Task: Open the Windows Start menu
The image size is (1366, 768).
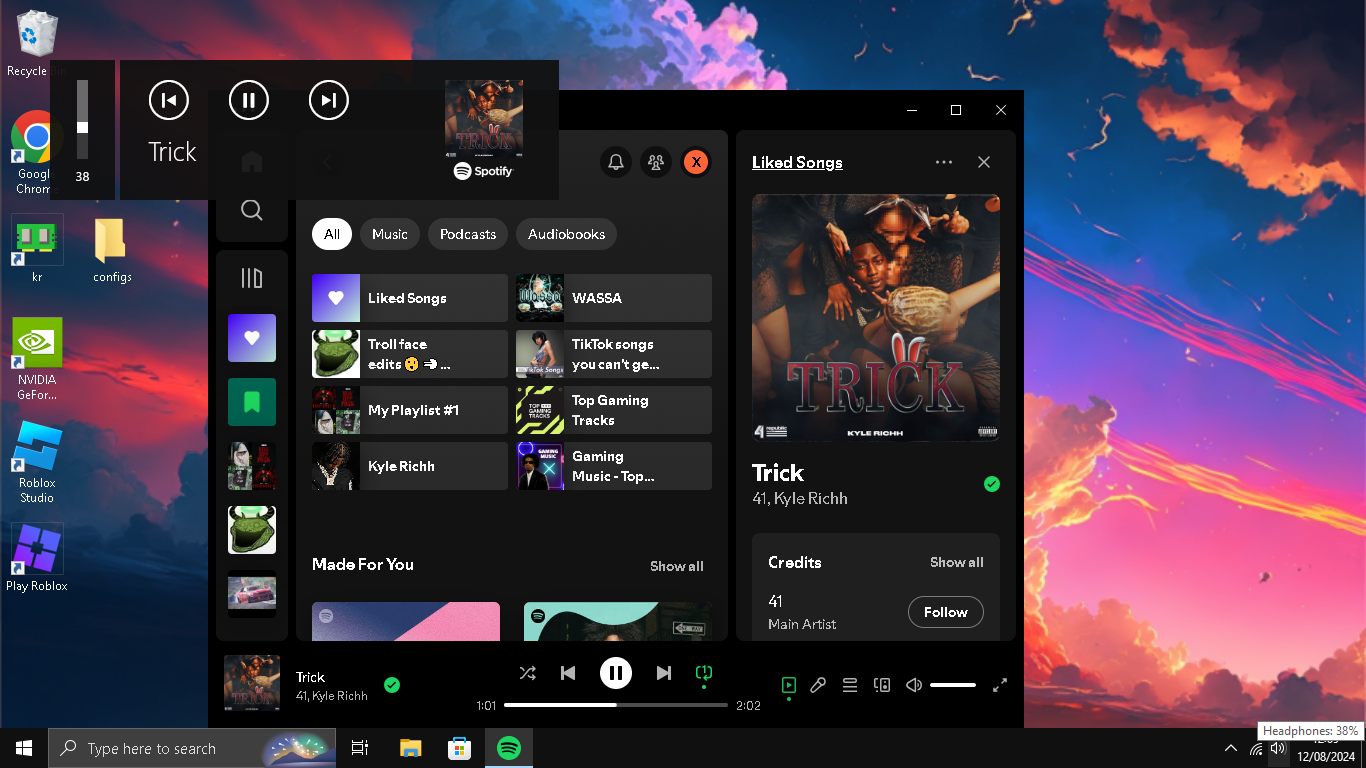Action: [x=24, y=748]
